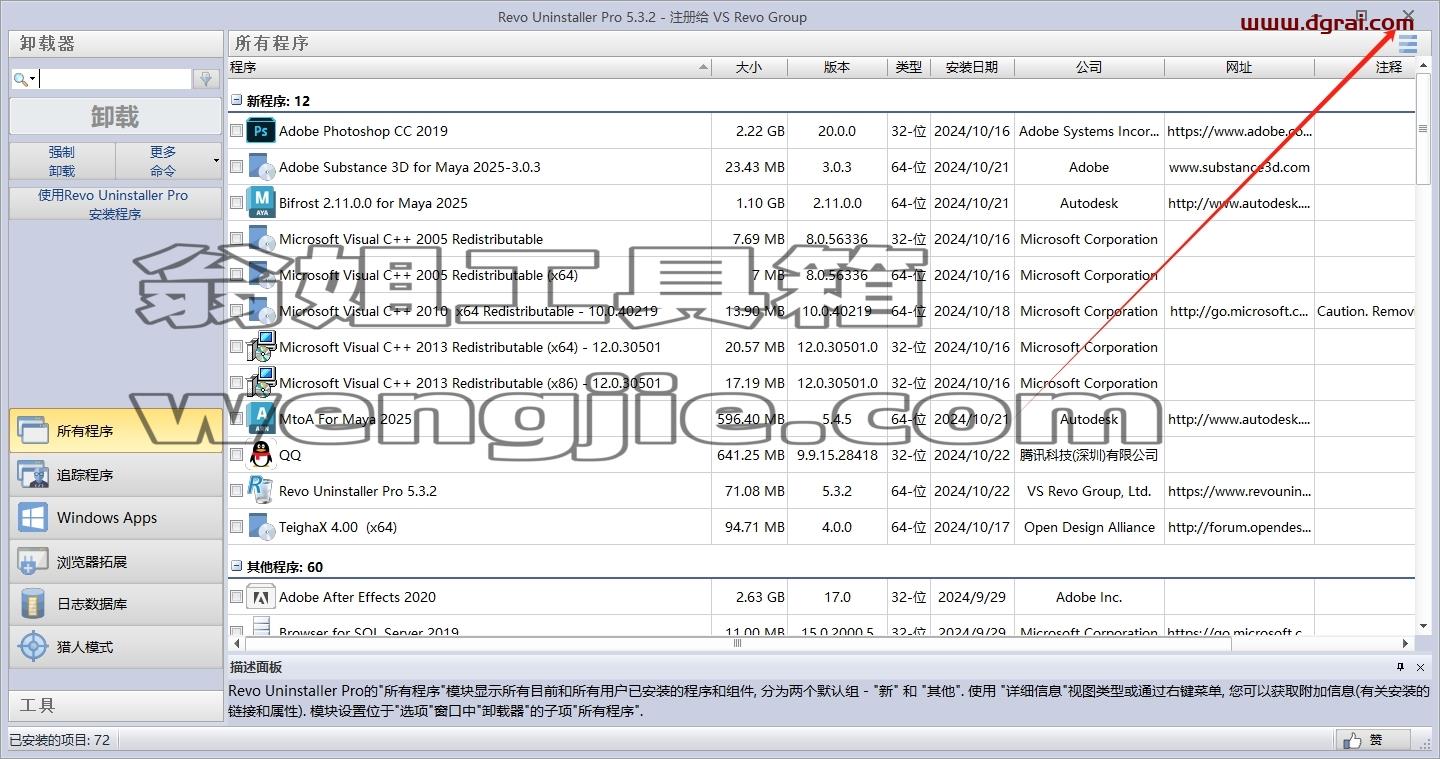Click 使用Revo Uninstaller Pro安装程序 button
The width and height of the screenshot is (1440, 759).
(x=115, y=204)
